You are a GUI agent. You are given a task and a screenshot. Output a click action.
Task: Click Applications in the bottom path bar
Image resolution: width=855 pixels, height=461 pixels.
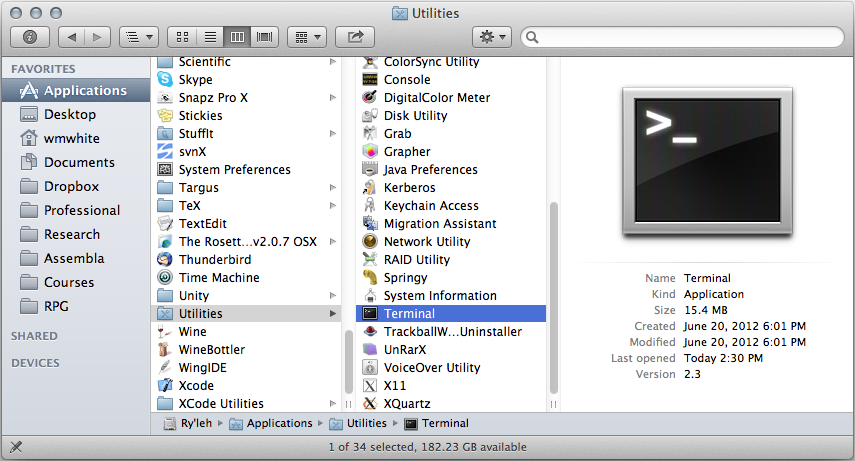tap(279, 424)
